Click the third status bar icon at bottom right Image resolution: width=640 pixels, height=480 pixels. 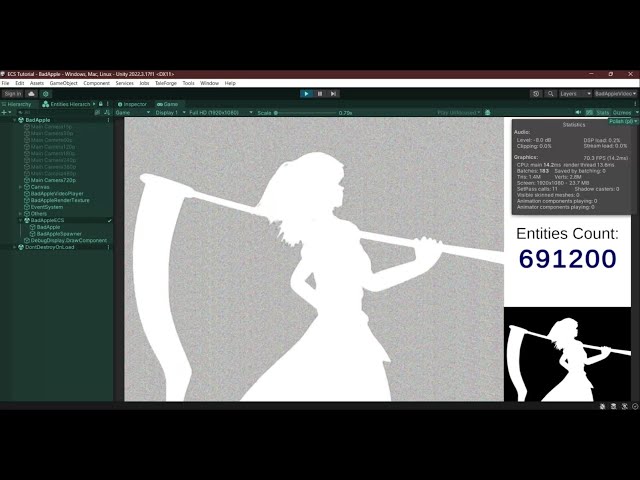pos(624,406)
